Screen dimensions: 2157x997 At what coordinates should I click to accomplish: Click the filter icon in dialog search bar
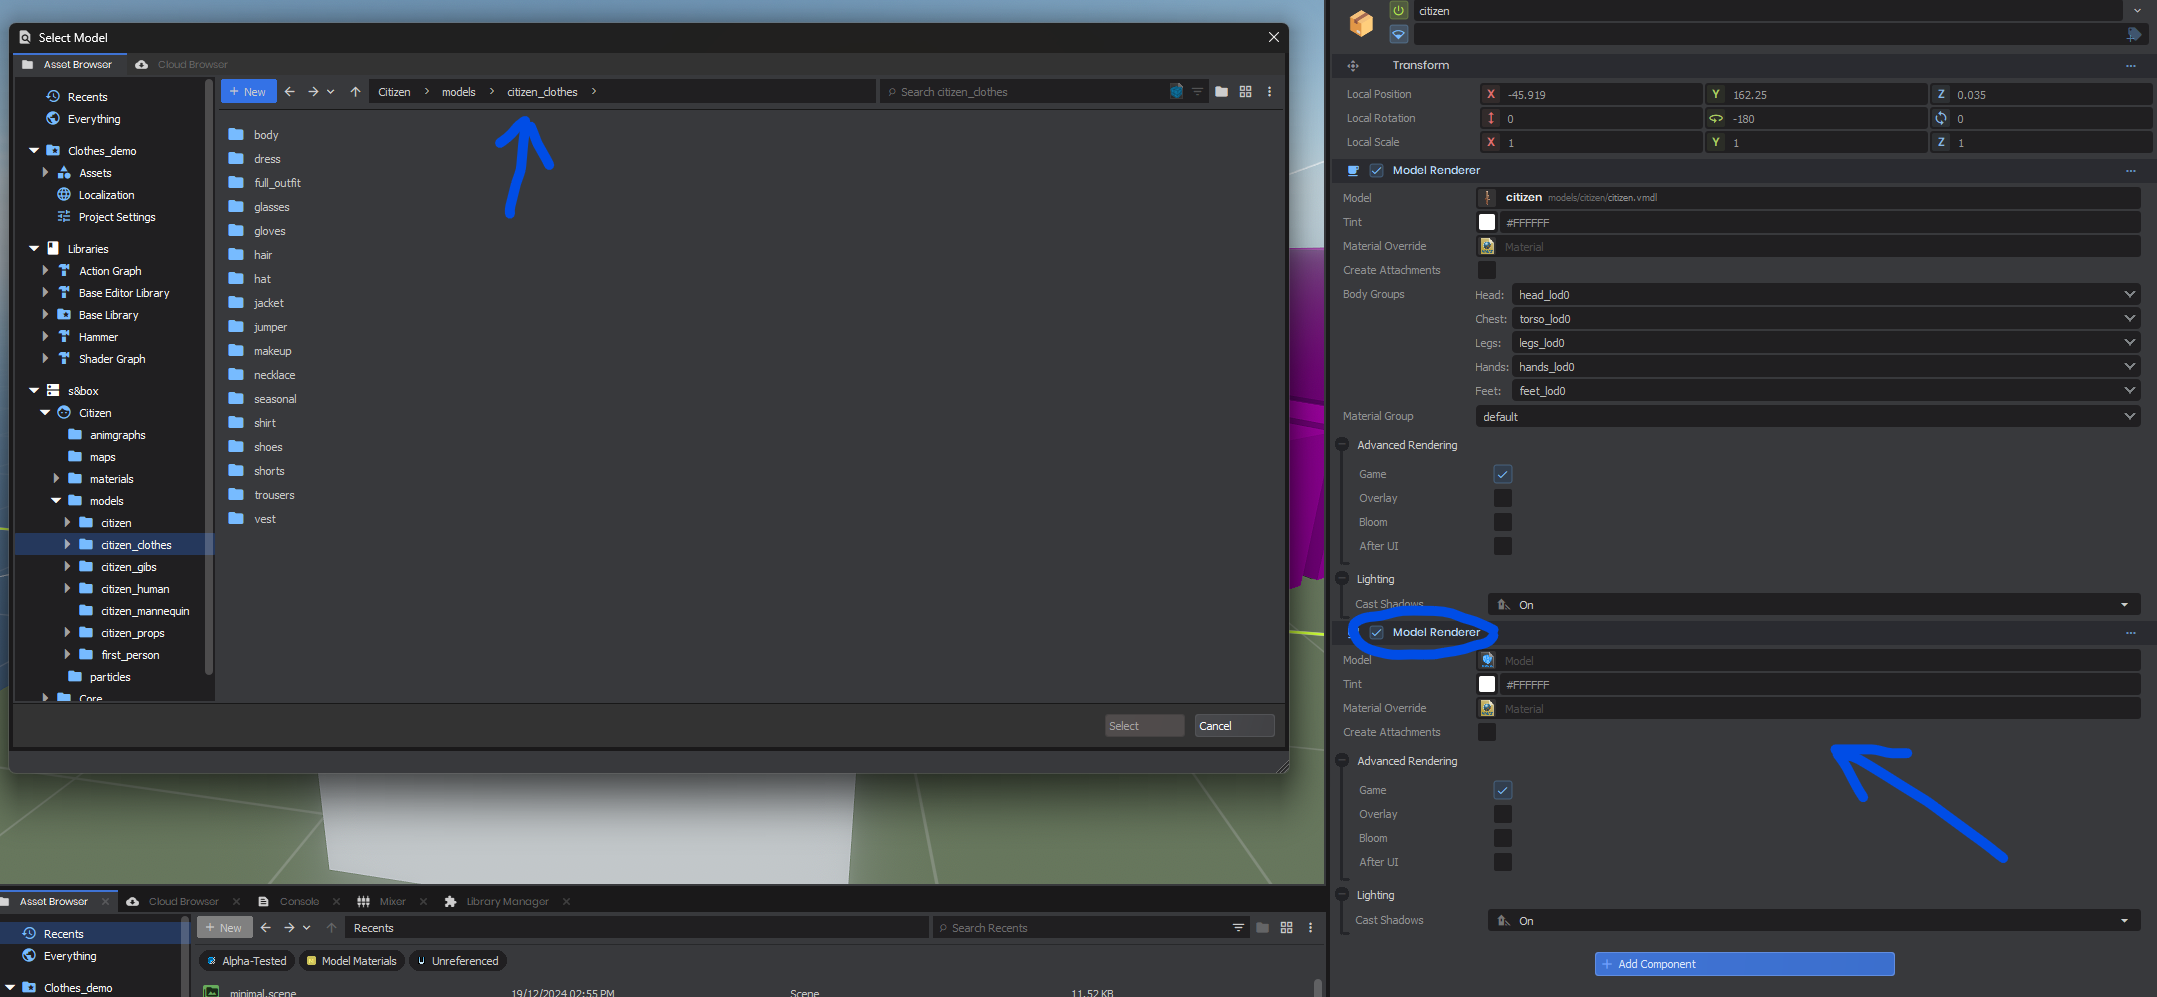1197,92
